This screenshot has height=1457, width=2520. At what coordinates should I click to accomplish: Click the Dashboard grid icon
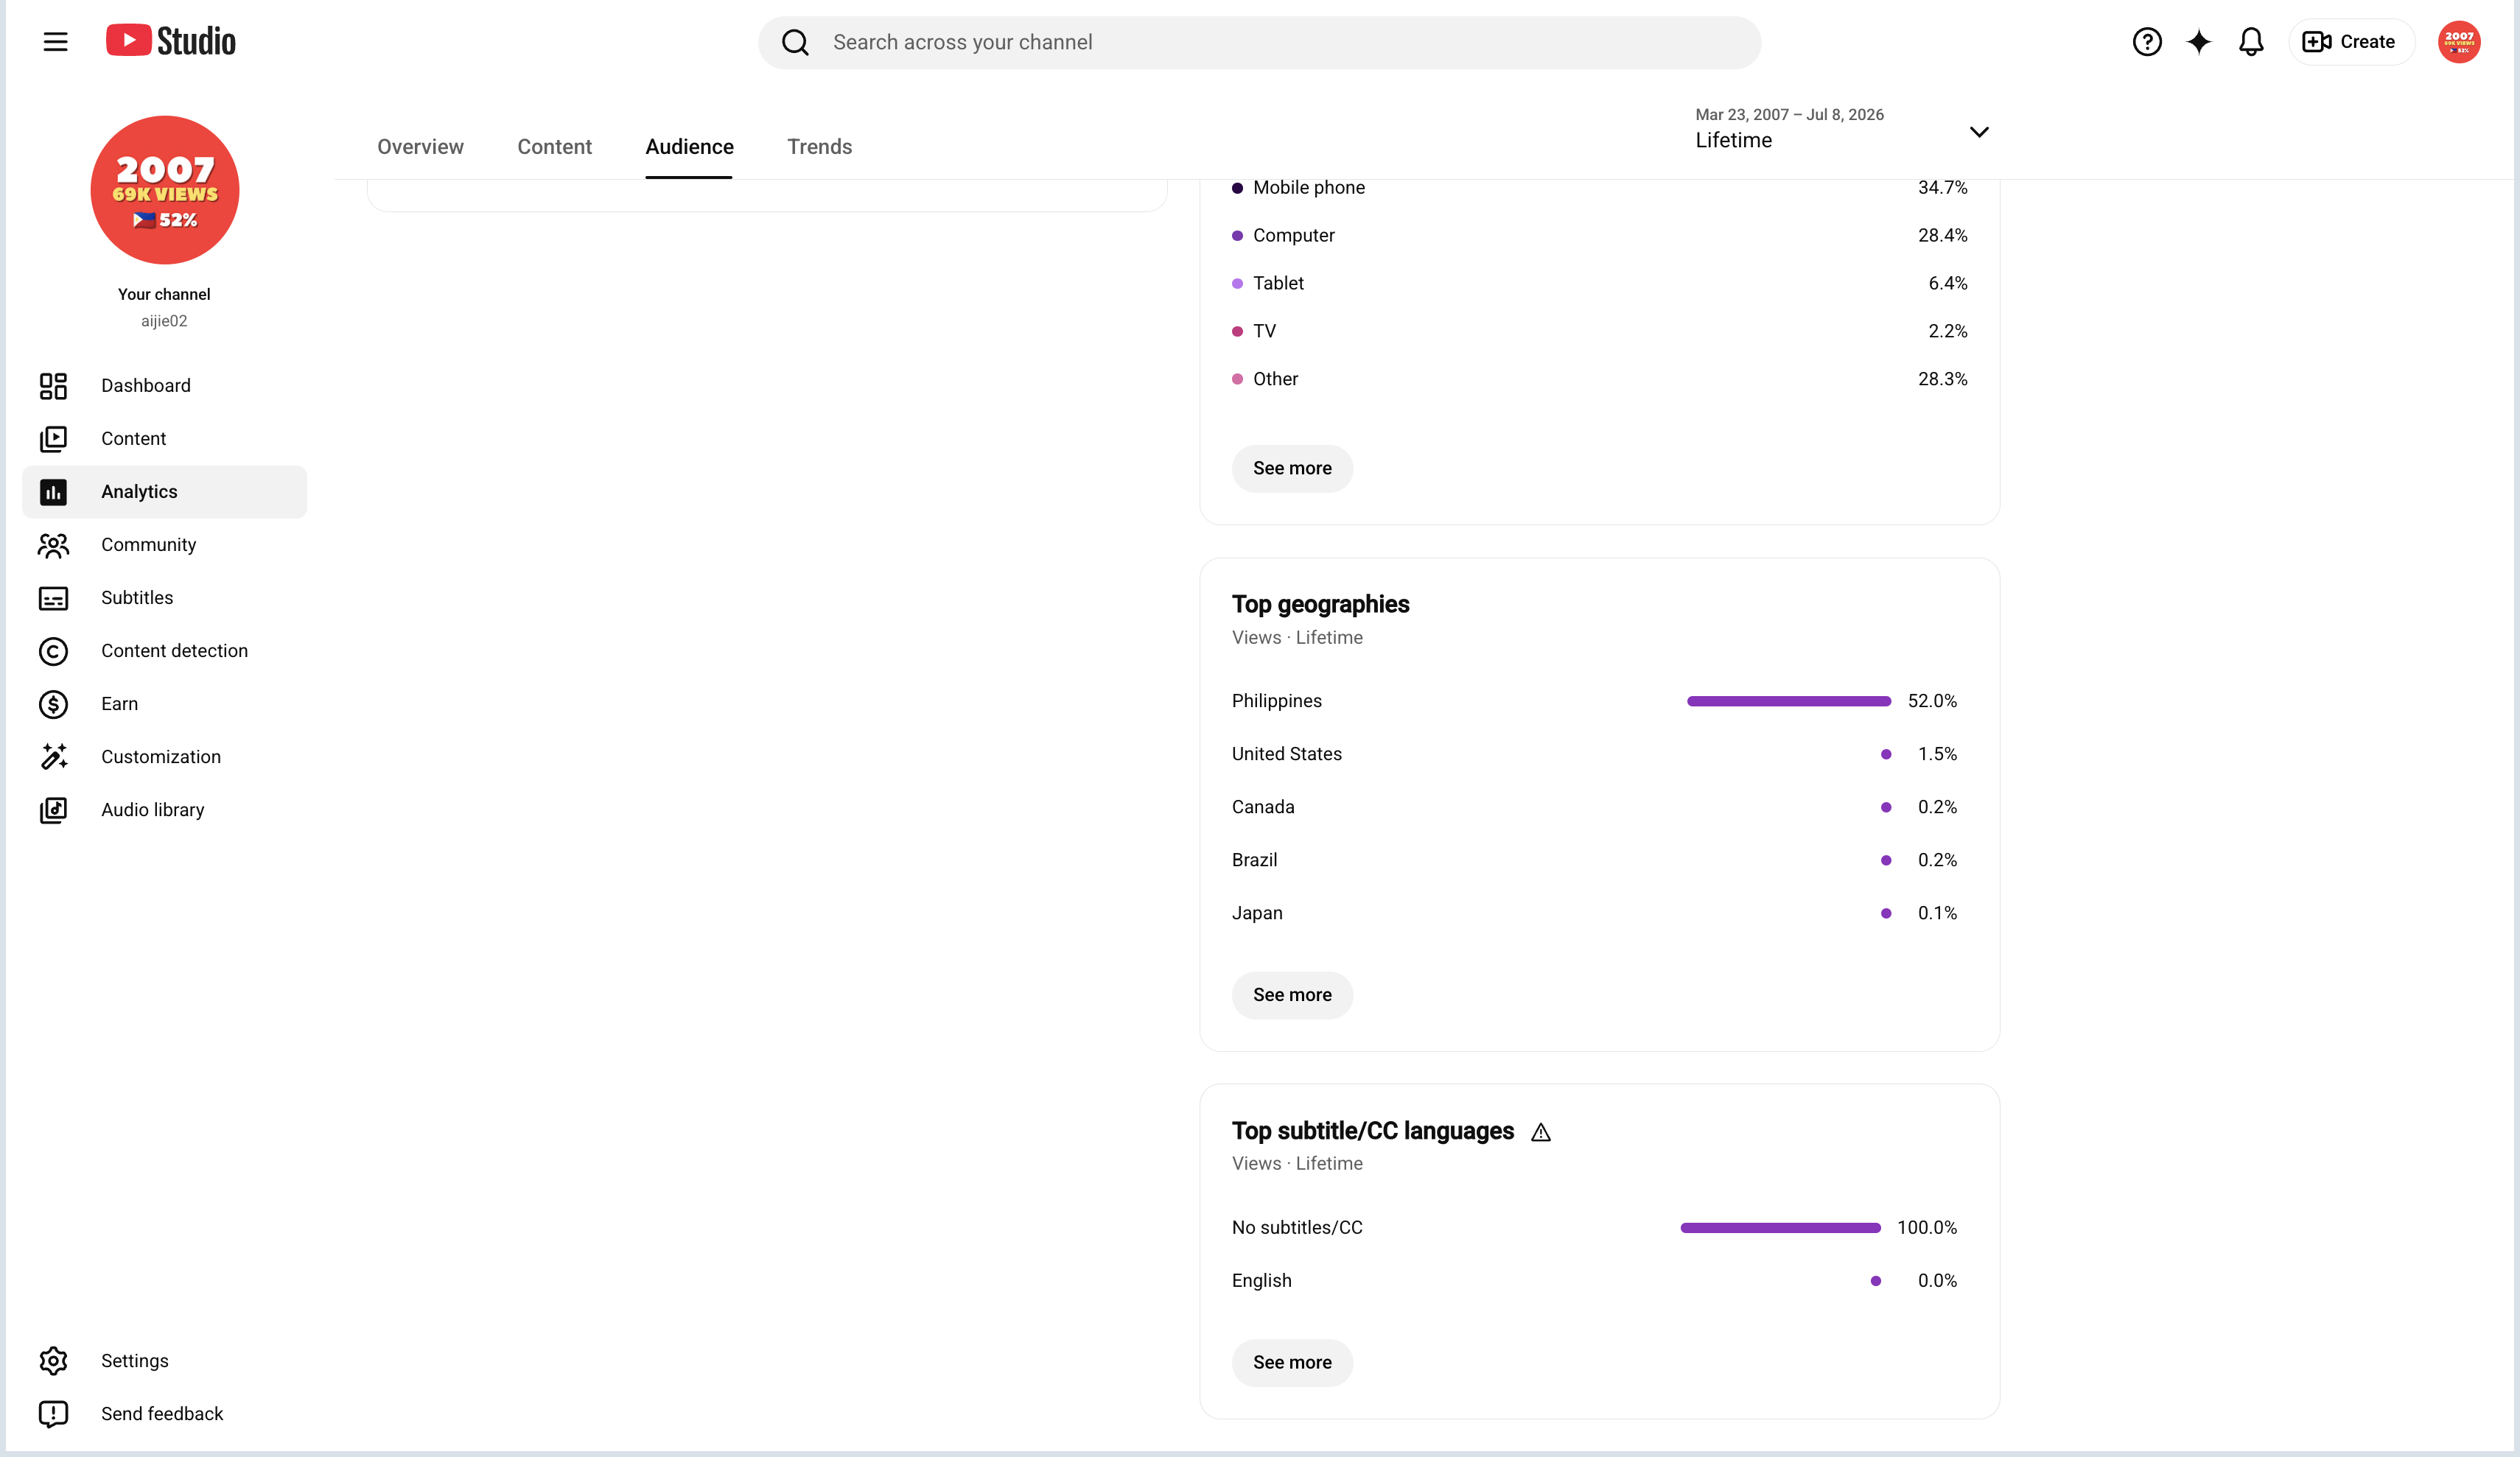(53, 386)
